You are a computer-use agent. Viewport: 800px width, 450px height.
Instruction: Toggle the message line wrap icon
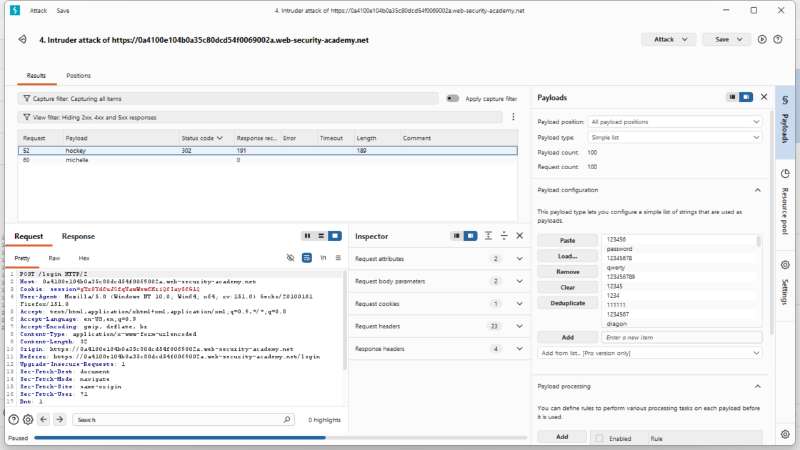tap(307, 258)
